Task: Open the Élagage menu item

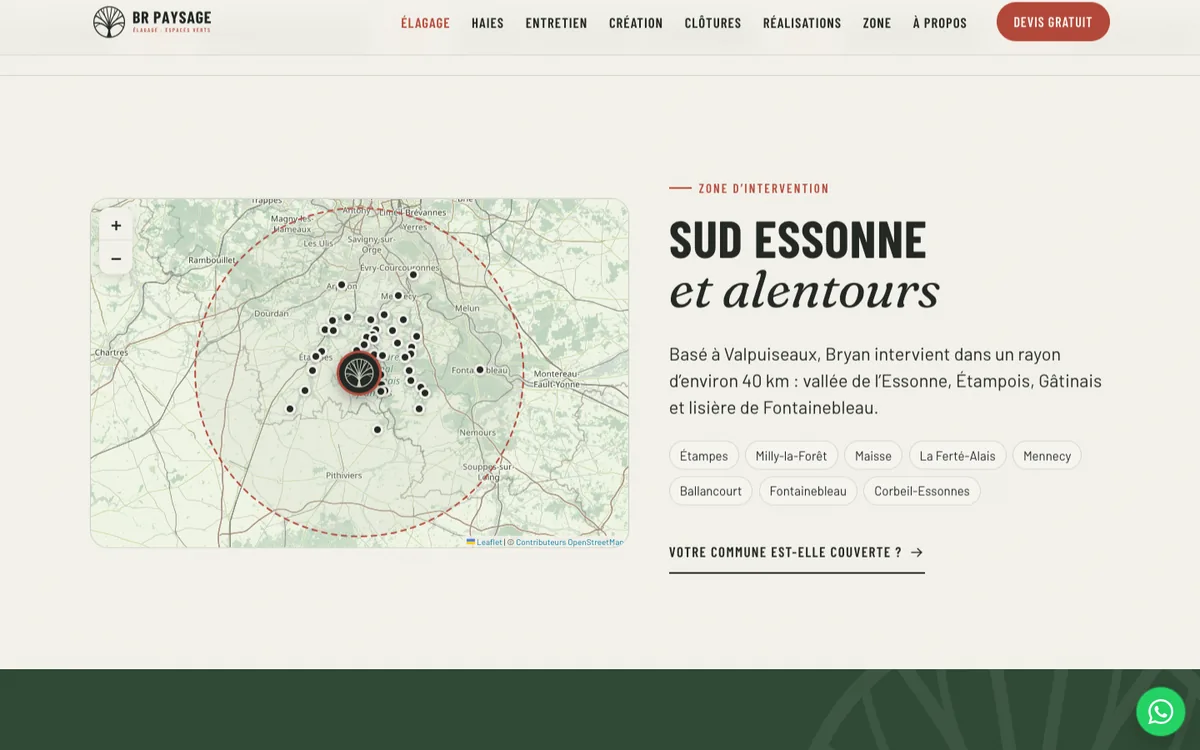Action: (x=425, y=23)
